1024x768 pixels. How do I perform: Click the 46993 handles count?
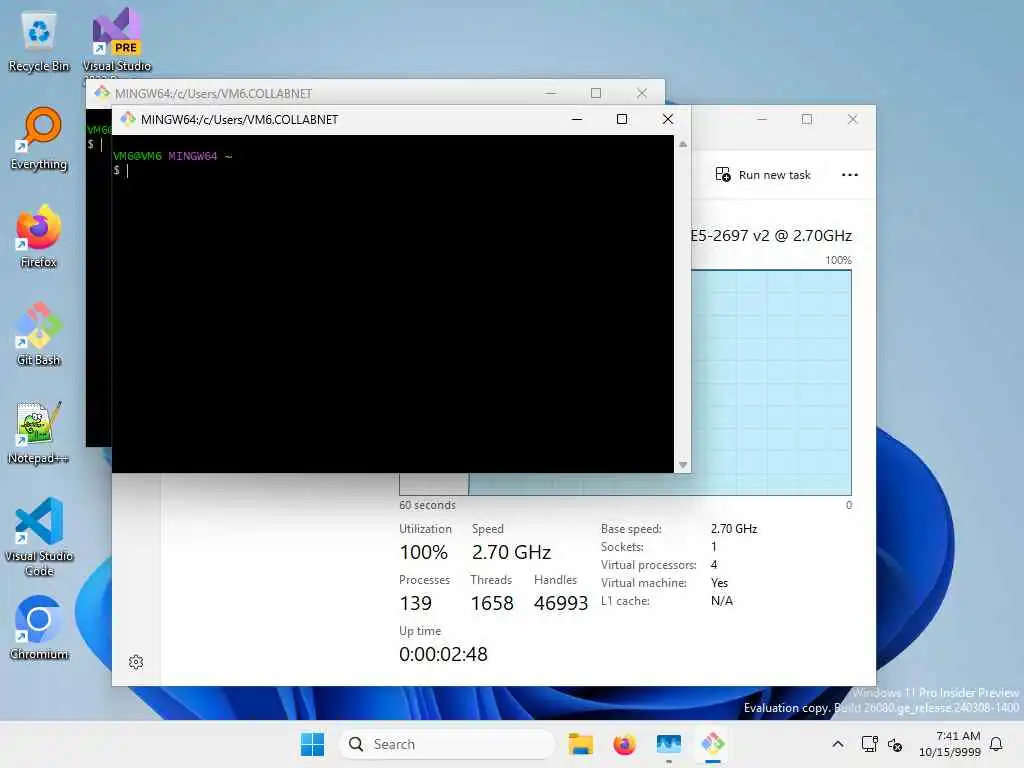pos(561,603)
